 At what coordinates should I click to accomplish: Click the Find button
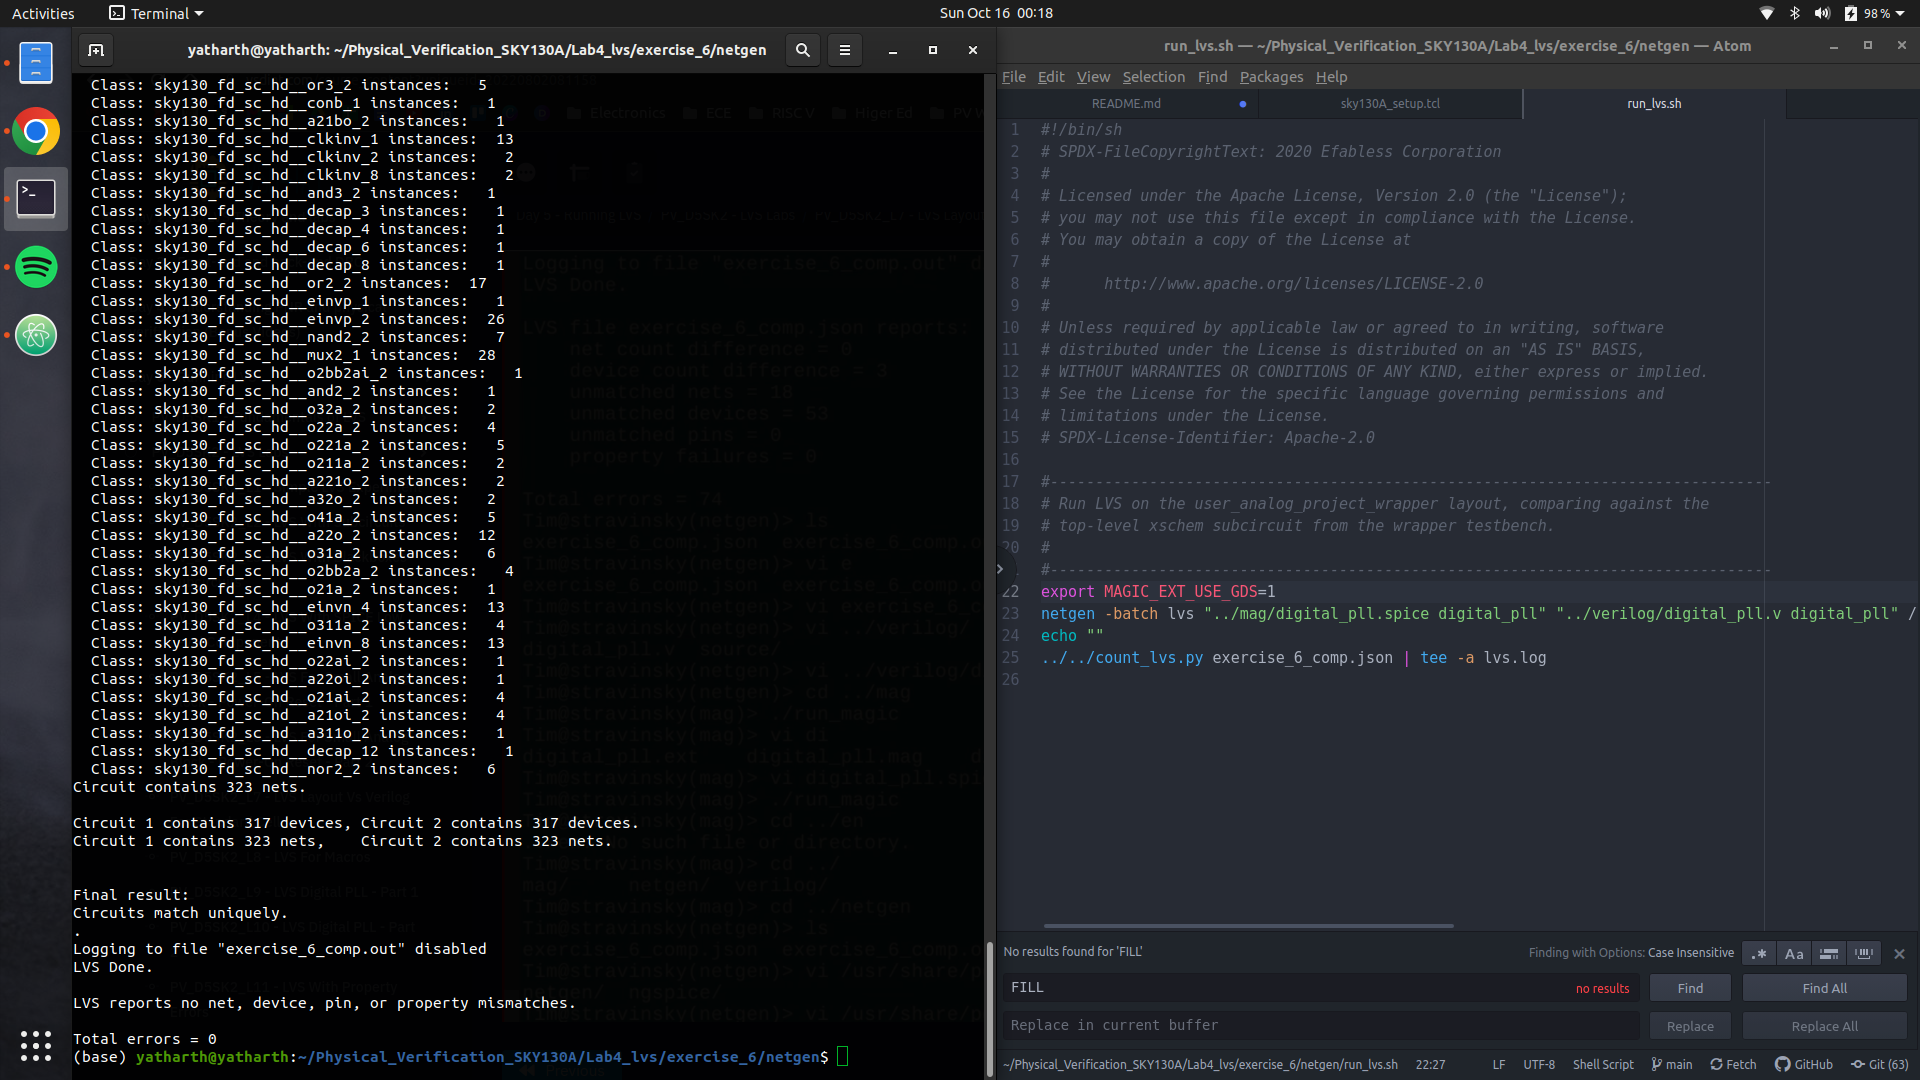tap(1690, 988)
